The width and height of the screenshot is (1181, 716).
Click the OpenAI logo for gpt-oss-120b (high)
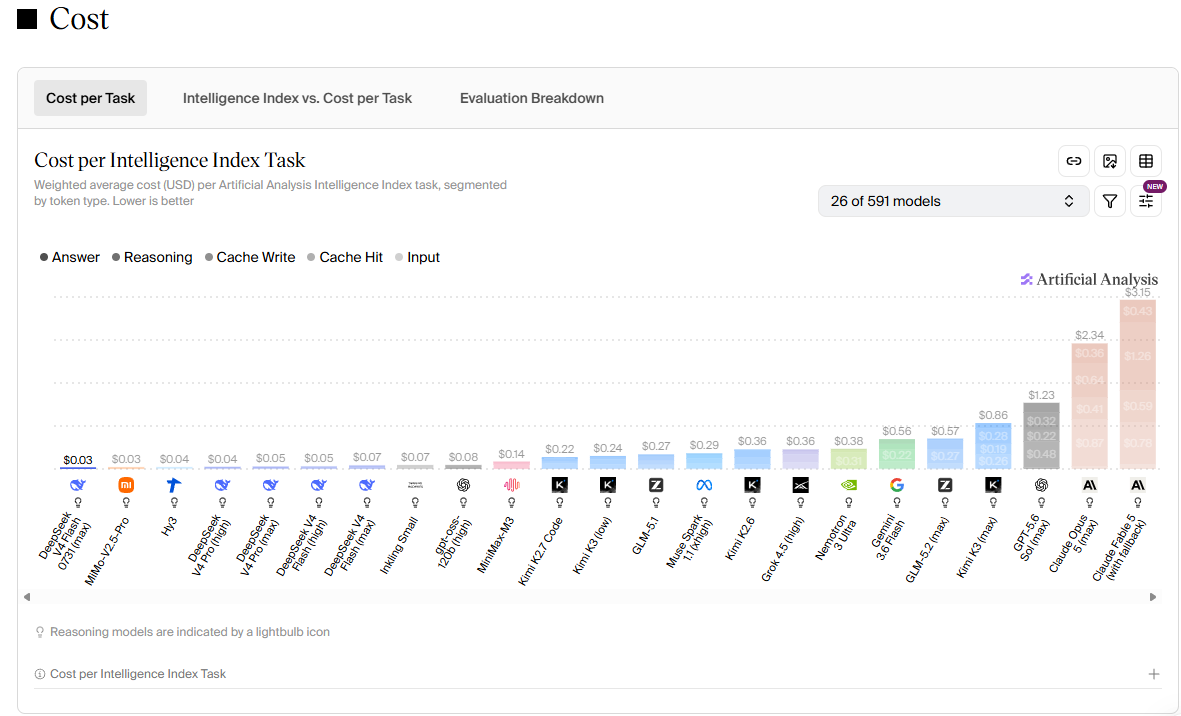pos(463,485)
